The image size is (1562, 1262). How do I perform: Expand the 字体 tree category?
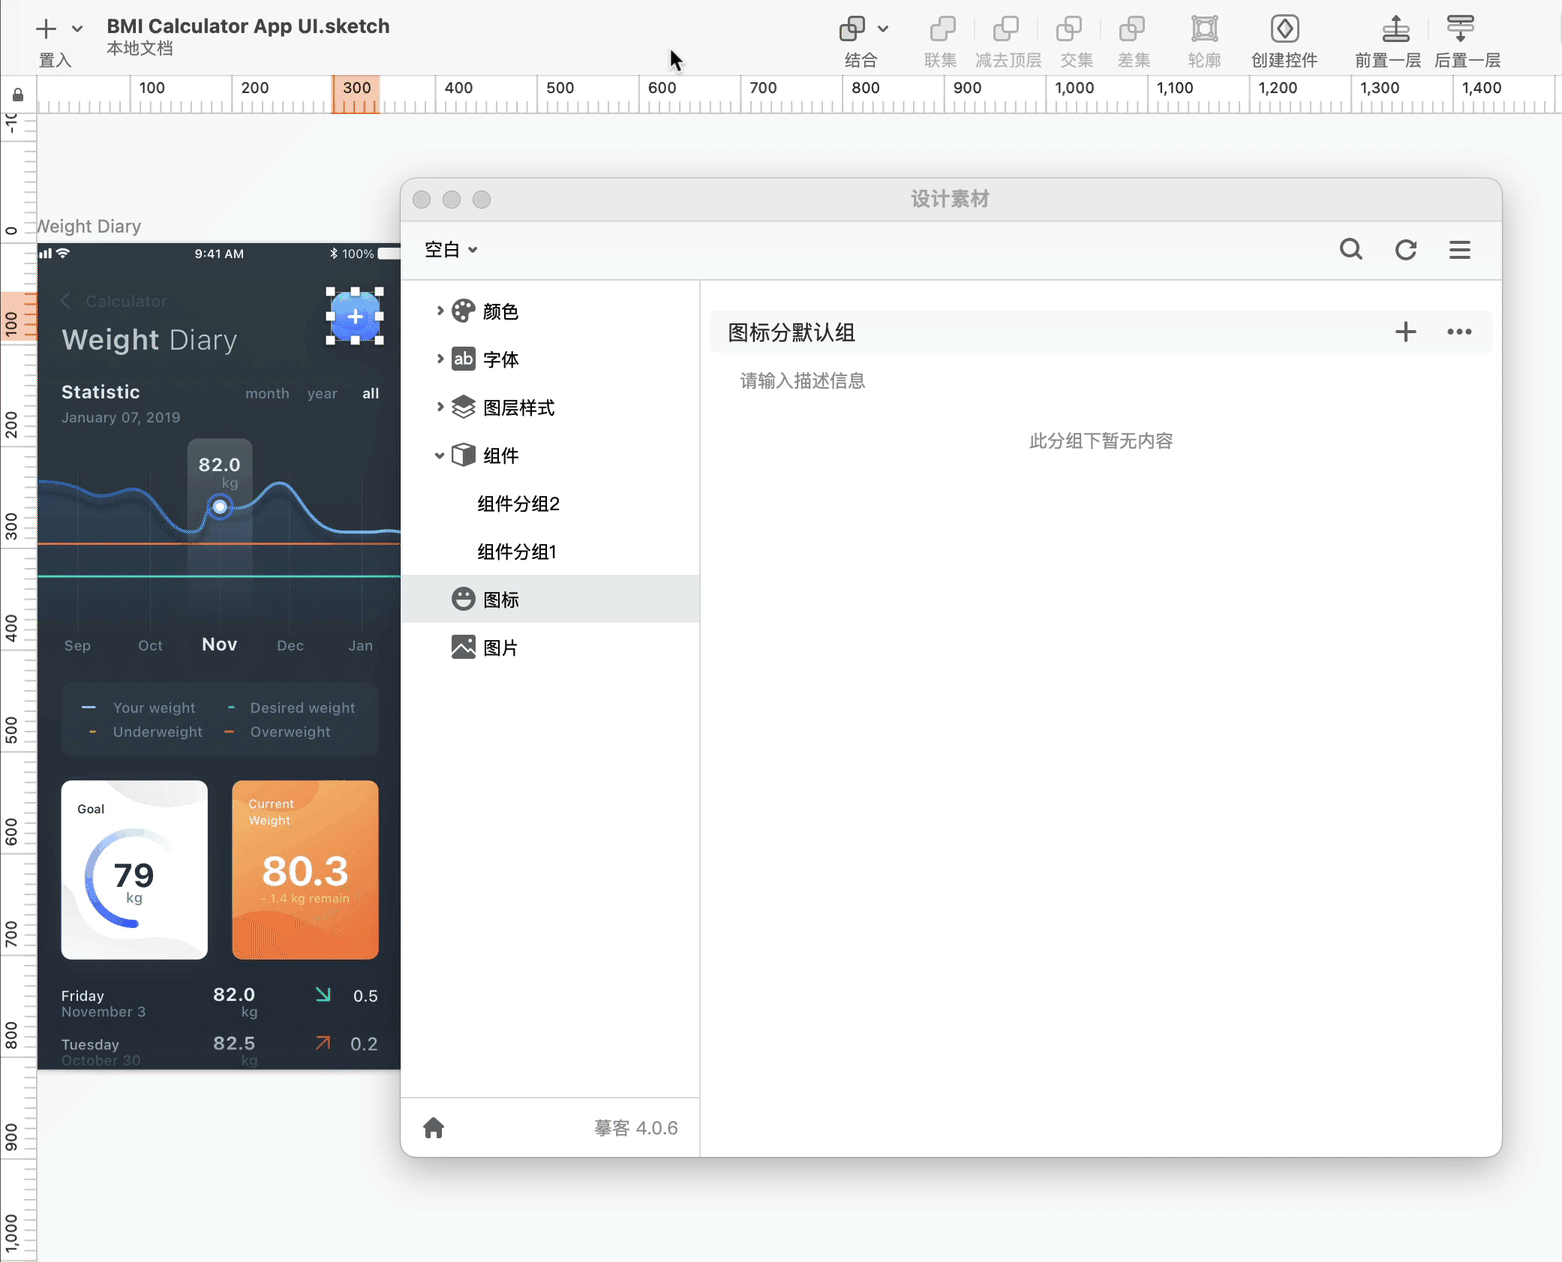coord(440,359)
